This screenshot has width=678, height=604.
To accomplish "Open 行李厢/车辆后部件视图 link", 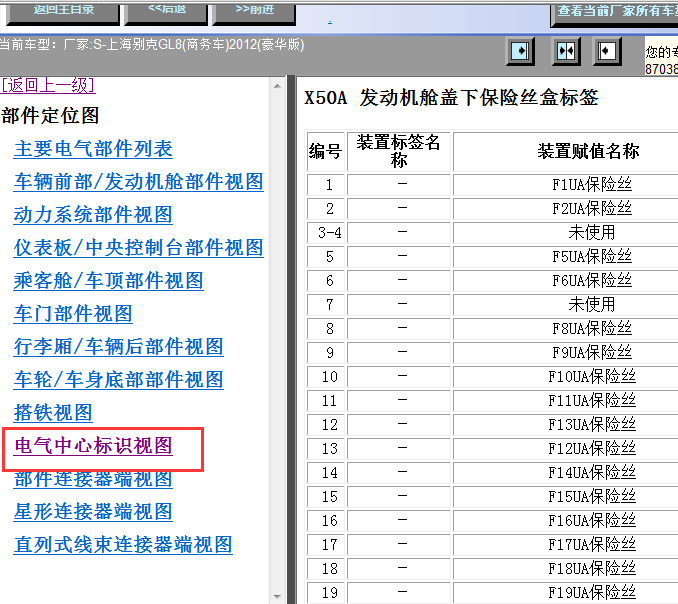I will [x=118, y=347].
